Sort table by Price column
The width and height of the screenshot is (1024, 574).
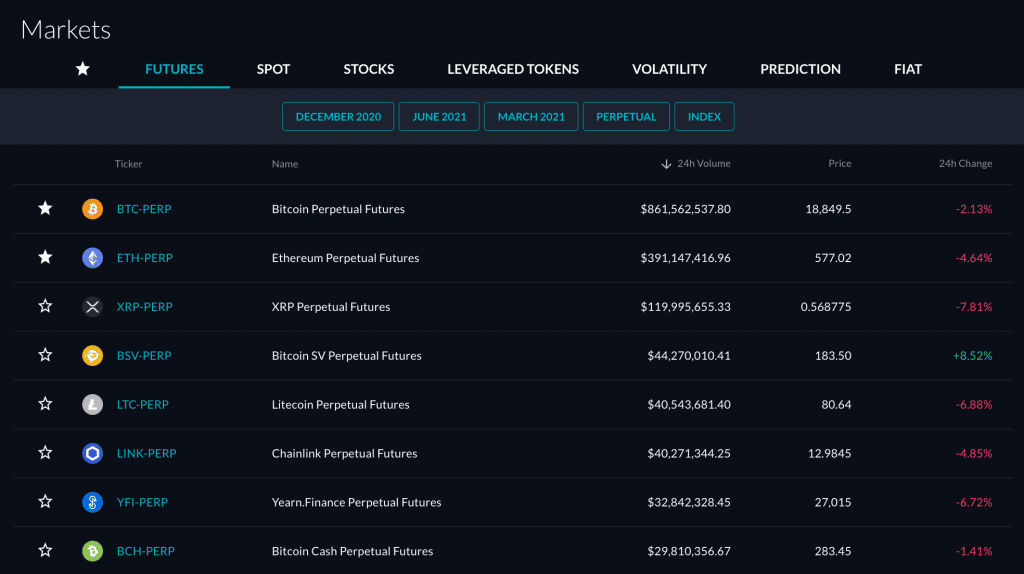[x=839, y=164]
